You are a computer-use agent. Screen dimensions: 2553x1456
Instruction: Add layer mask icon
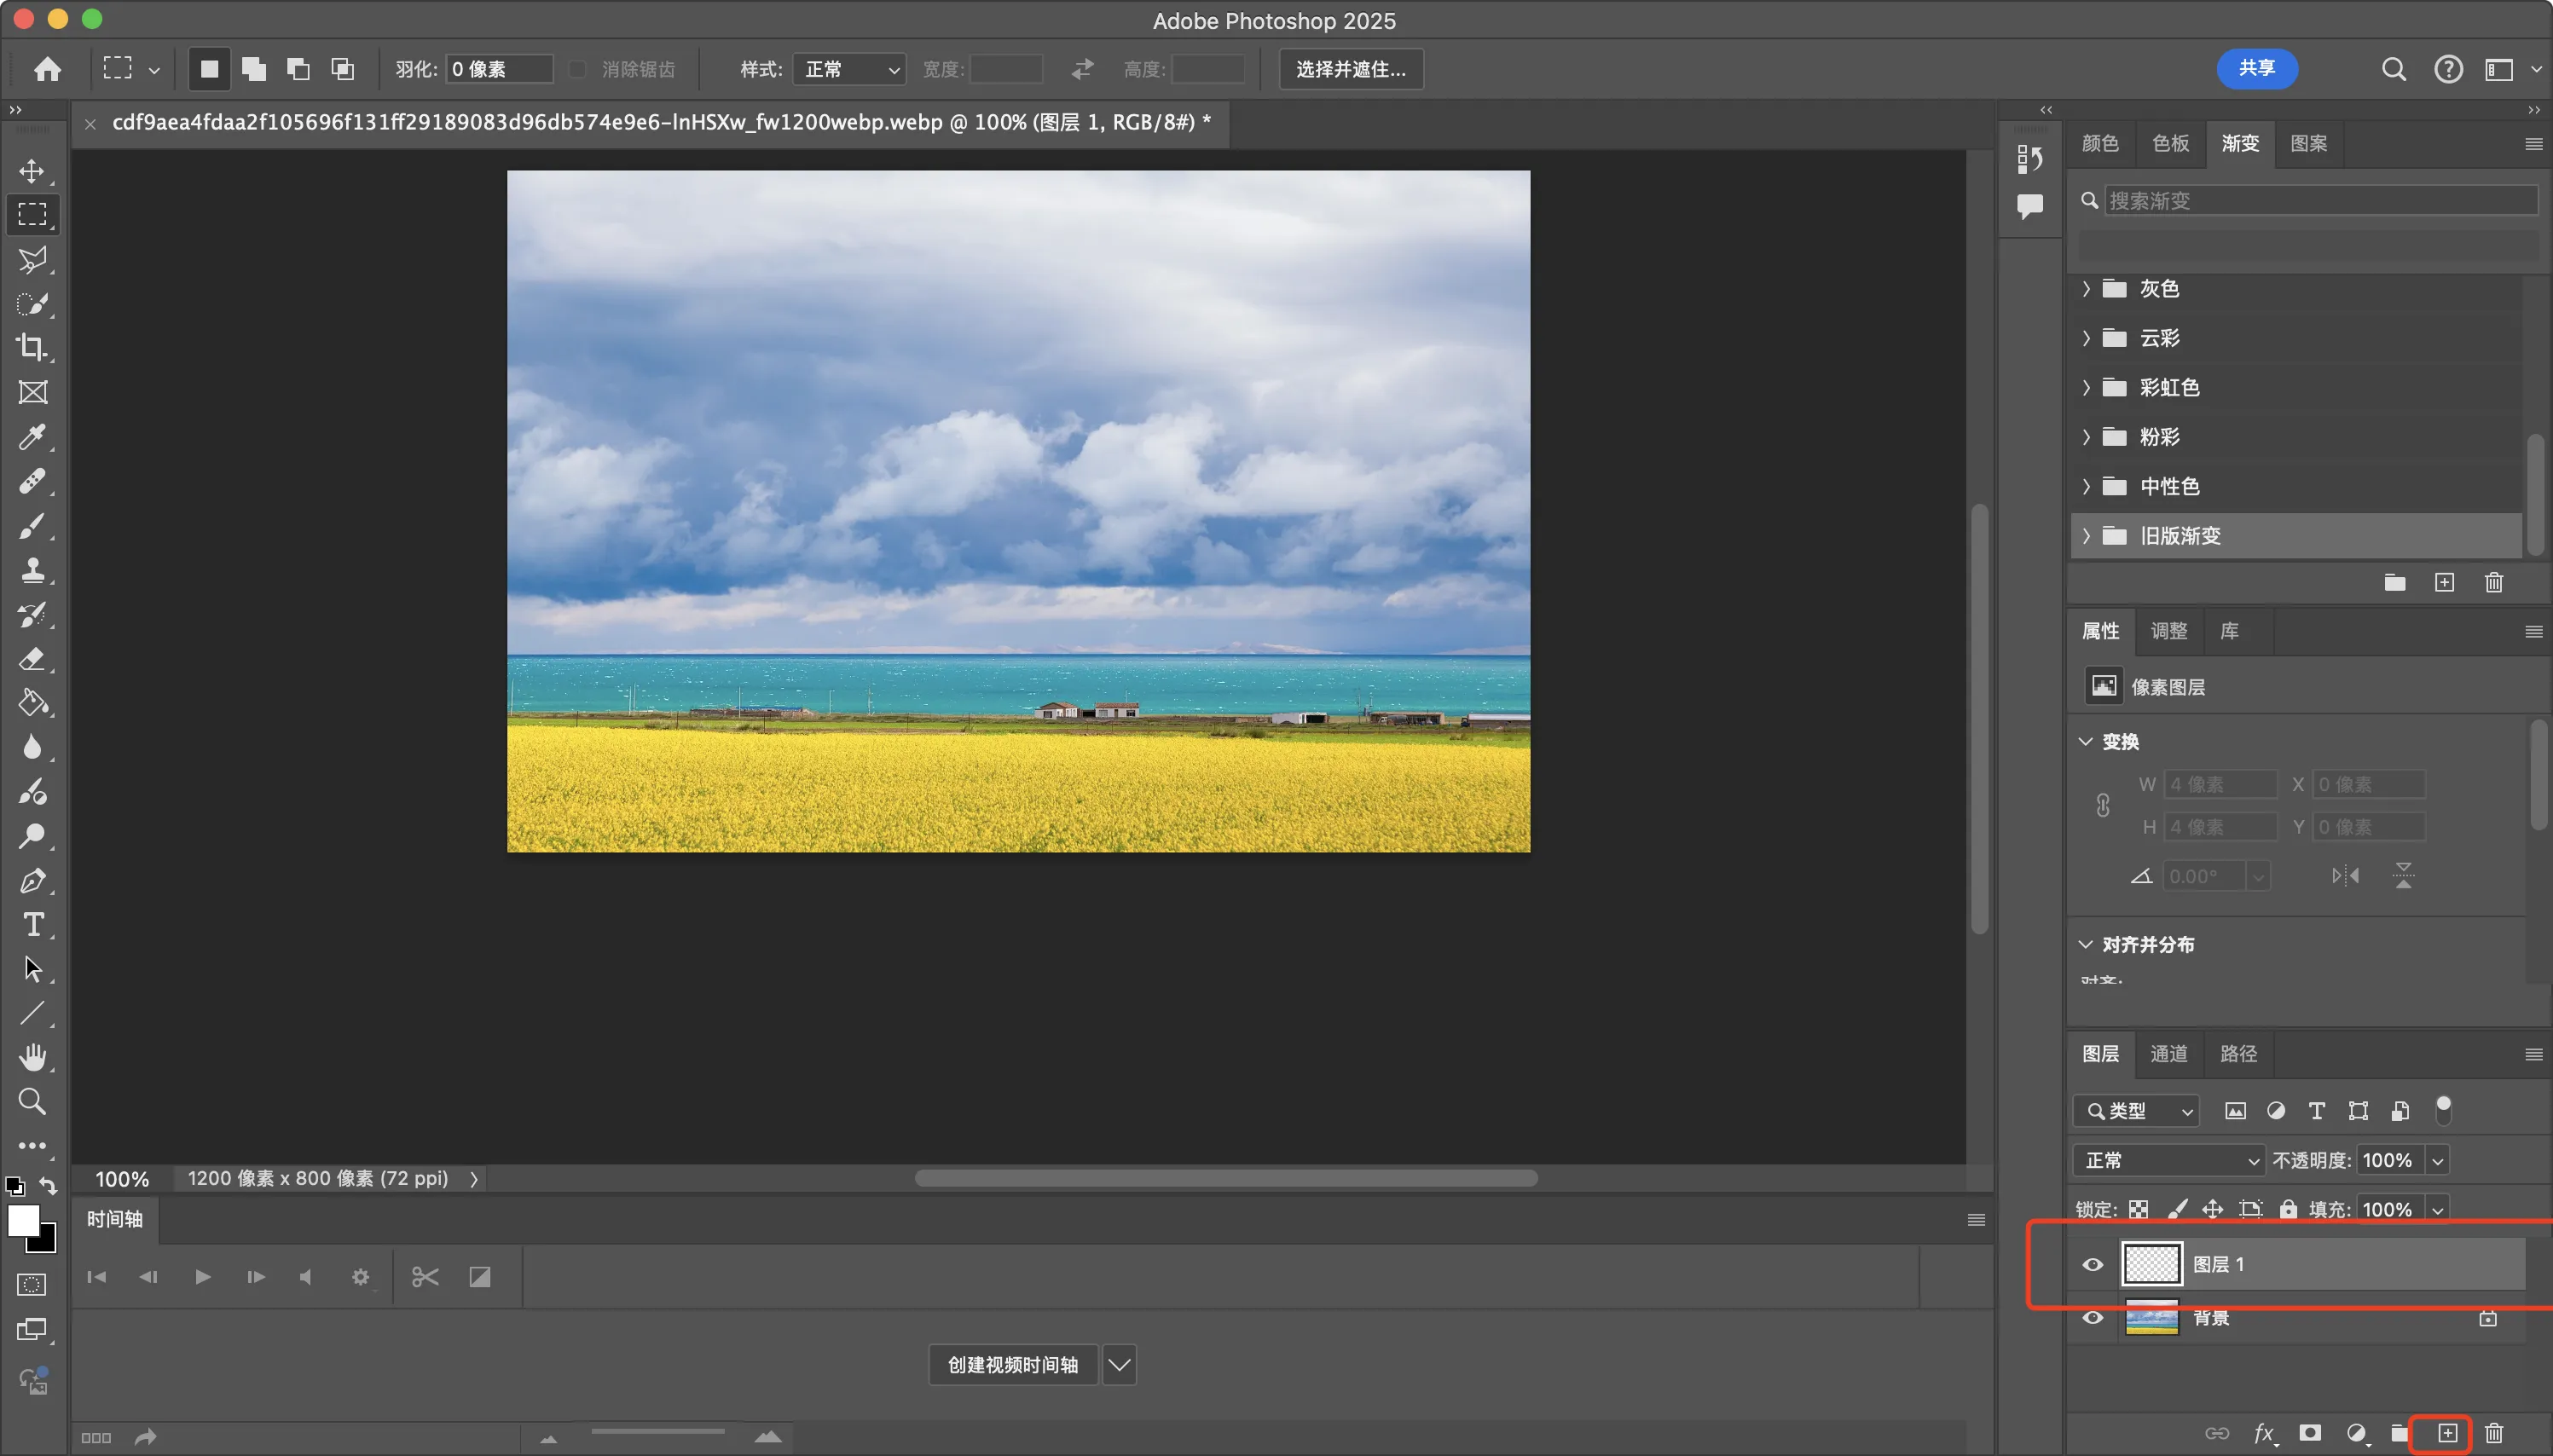point(2309,1433)
